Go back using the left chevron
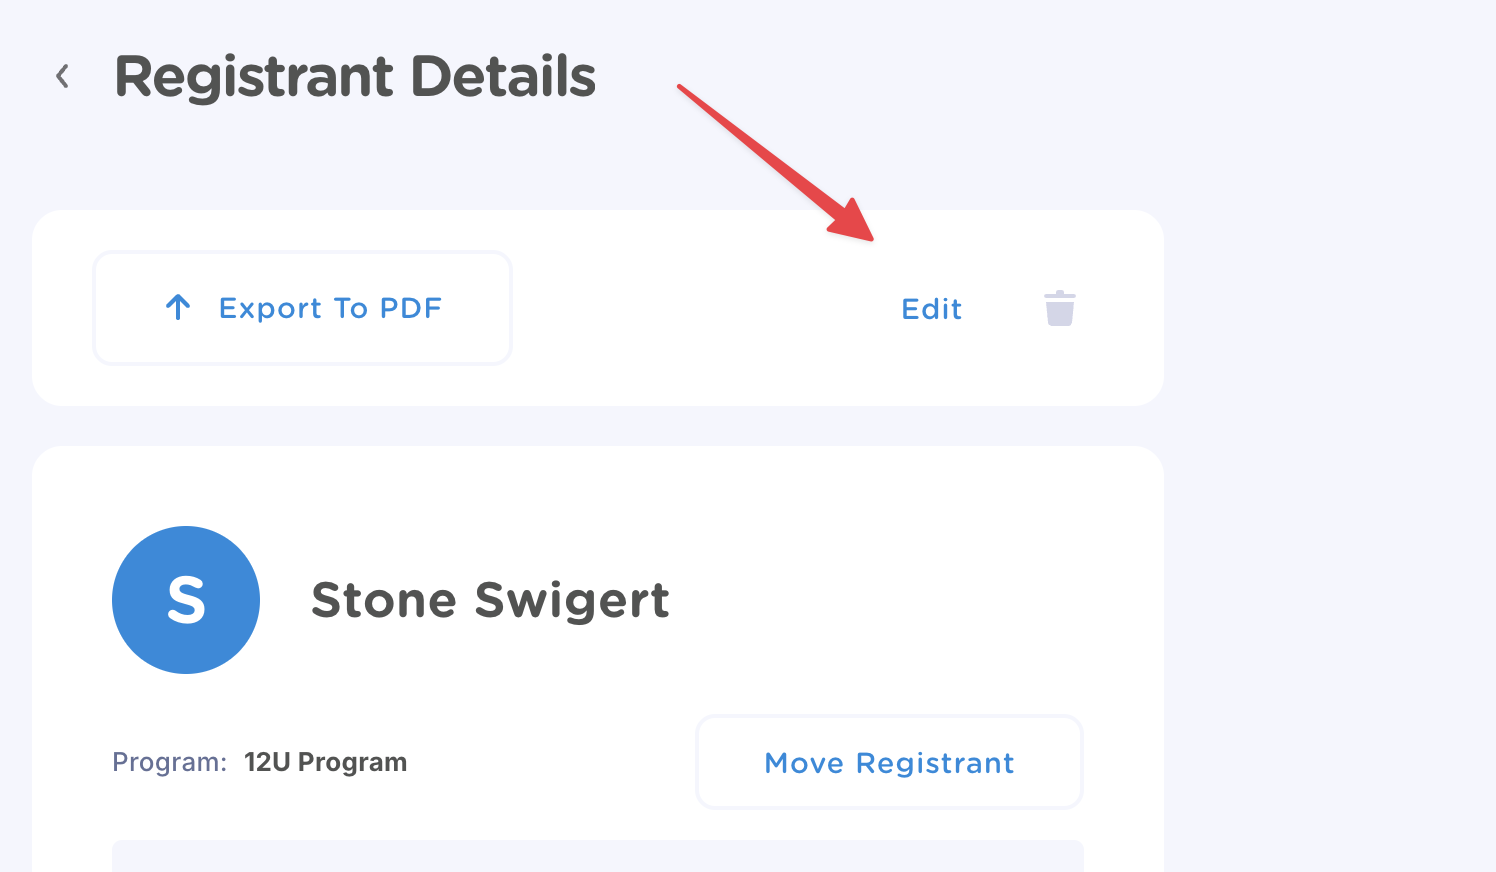 point(62,76)
